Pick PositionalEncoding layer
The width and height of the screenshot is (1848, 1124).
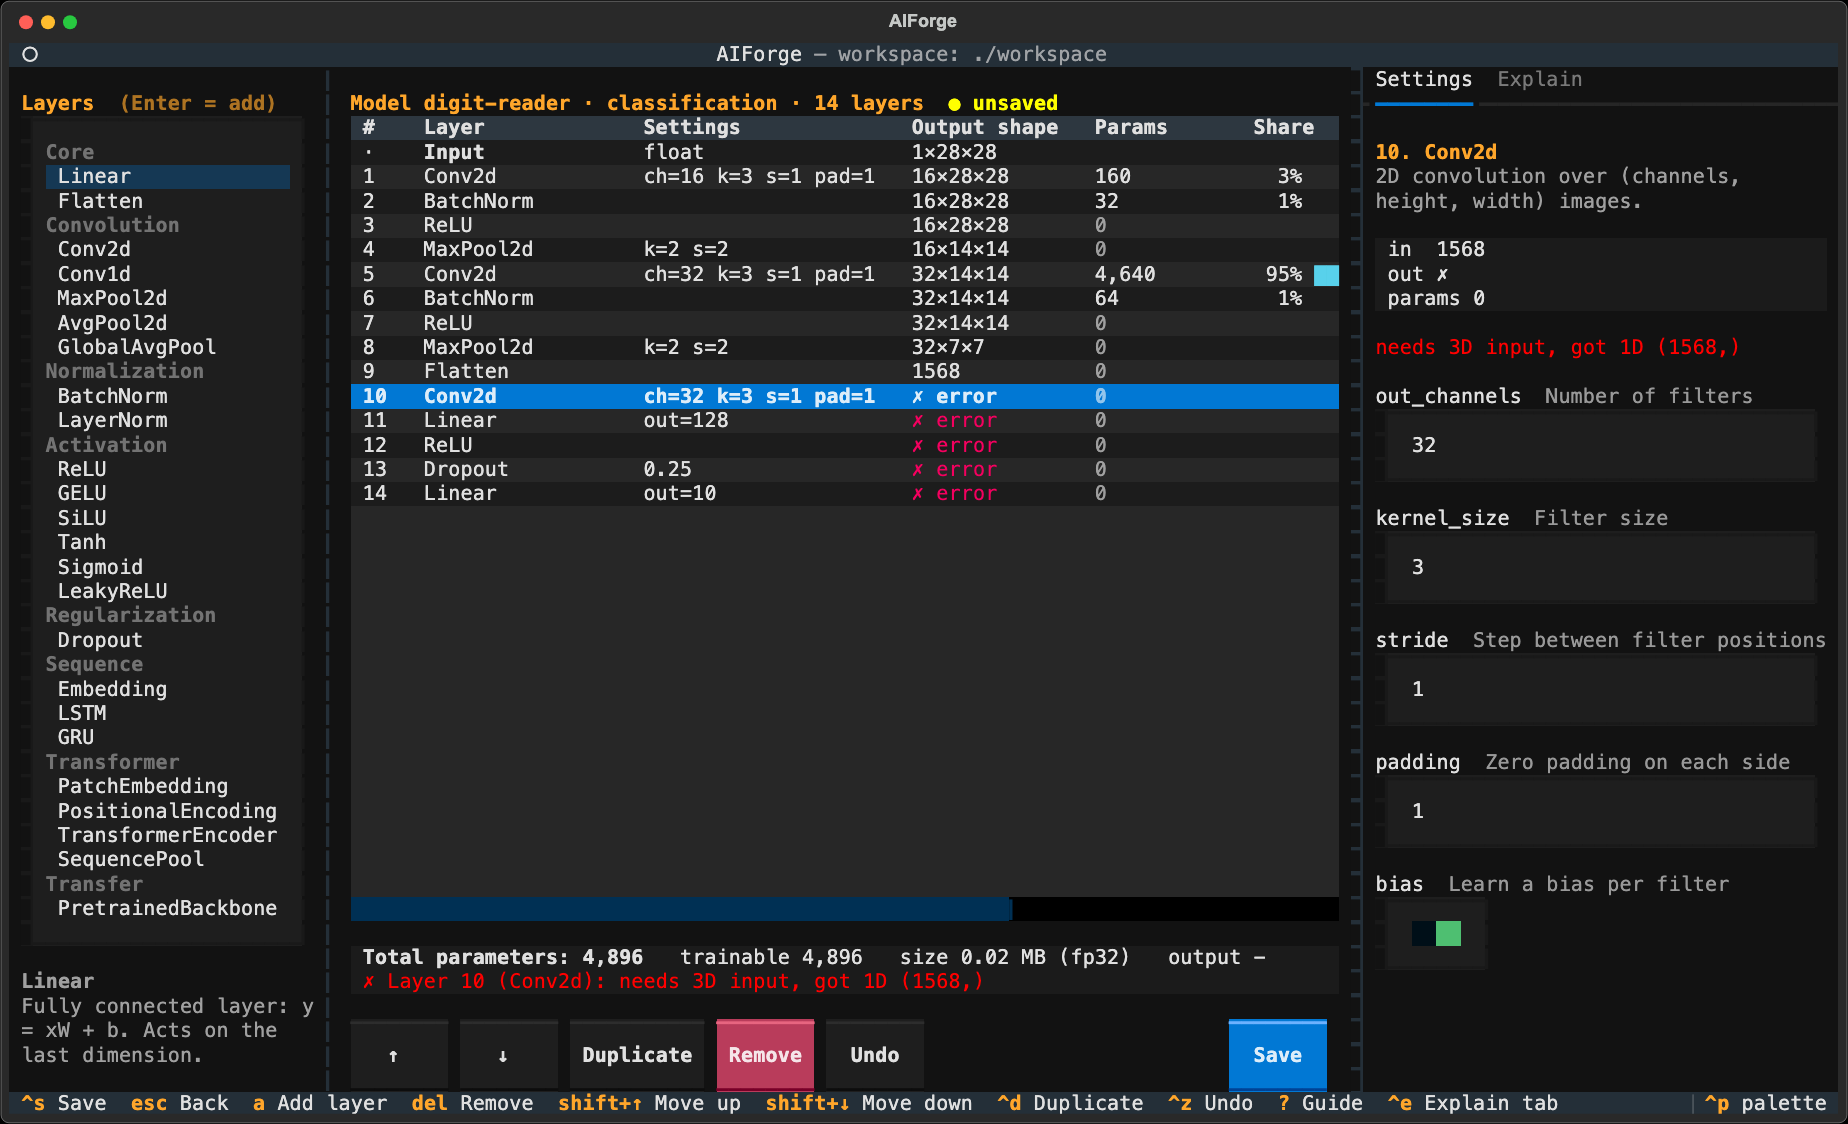pos(167,811)
